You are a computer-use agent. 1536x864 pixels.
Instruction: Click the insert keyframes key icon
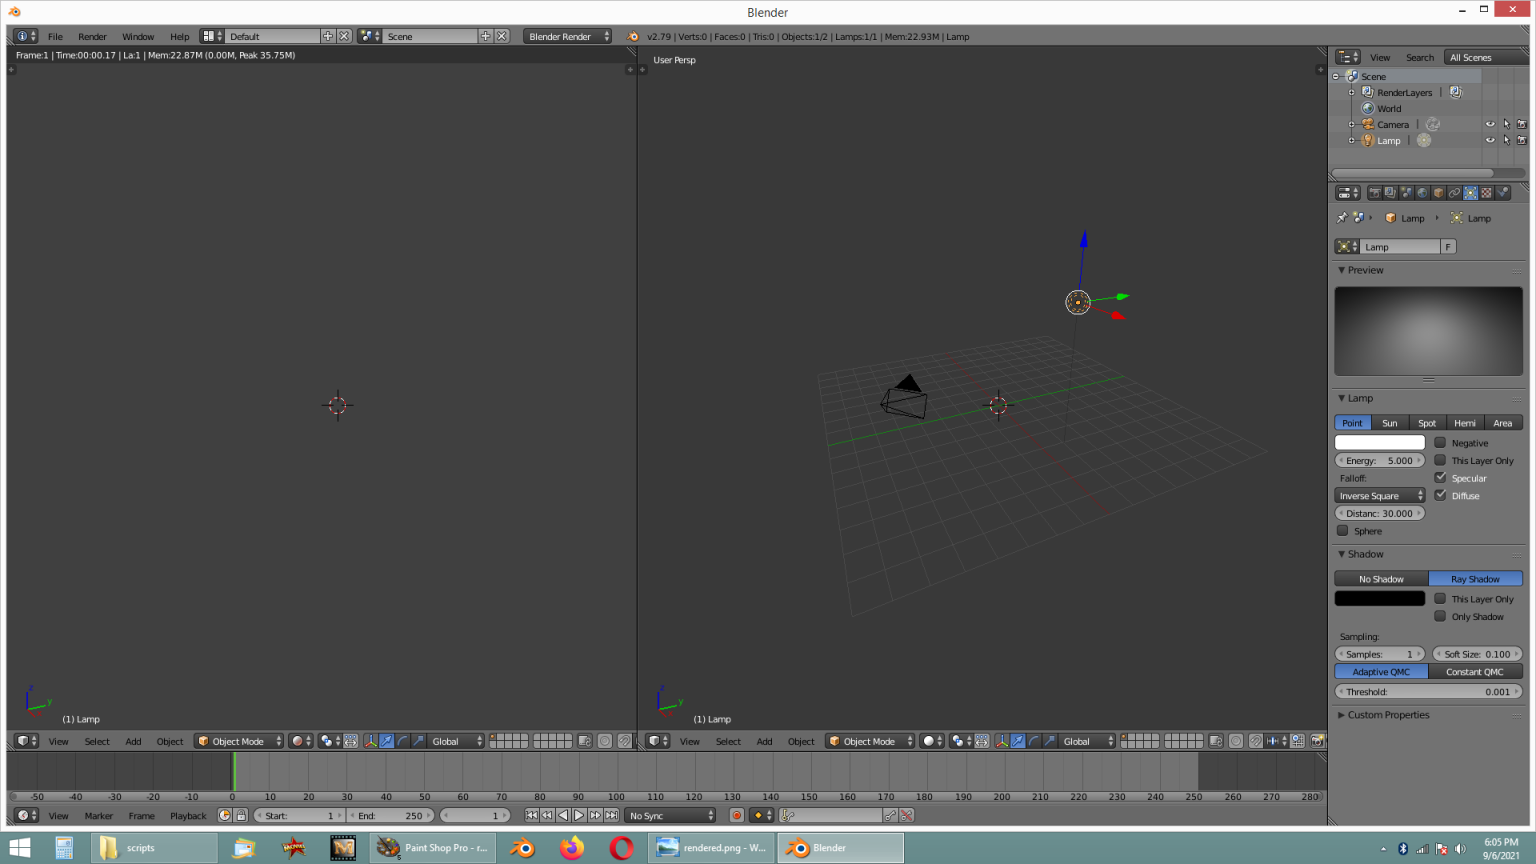(x=890, y=815)
